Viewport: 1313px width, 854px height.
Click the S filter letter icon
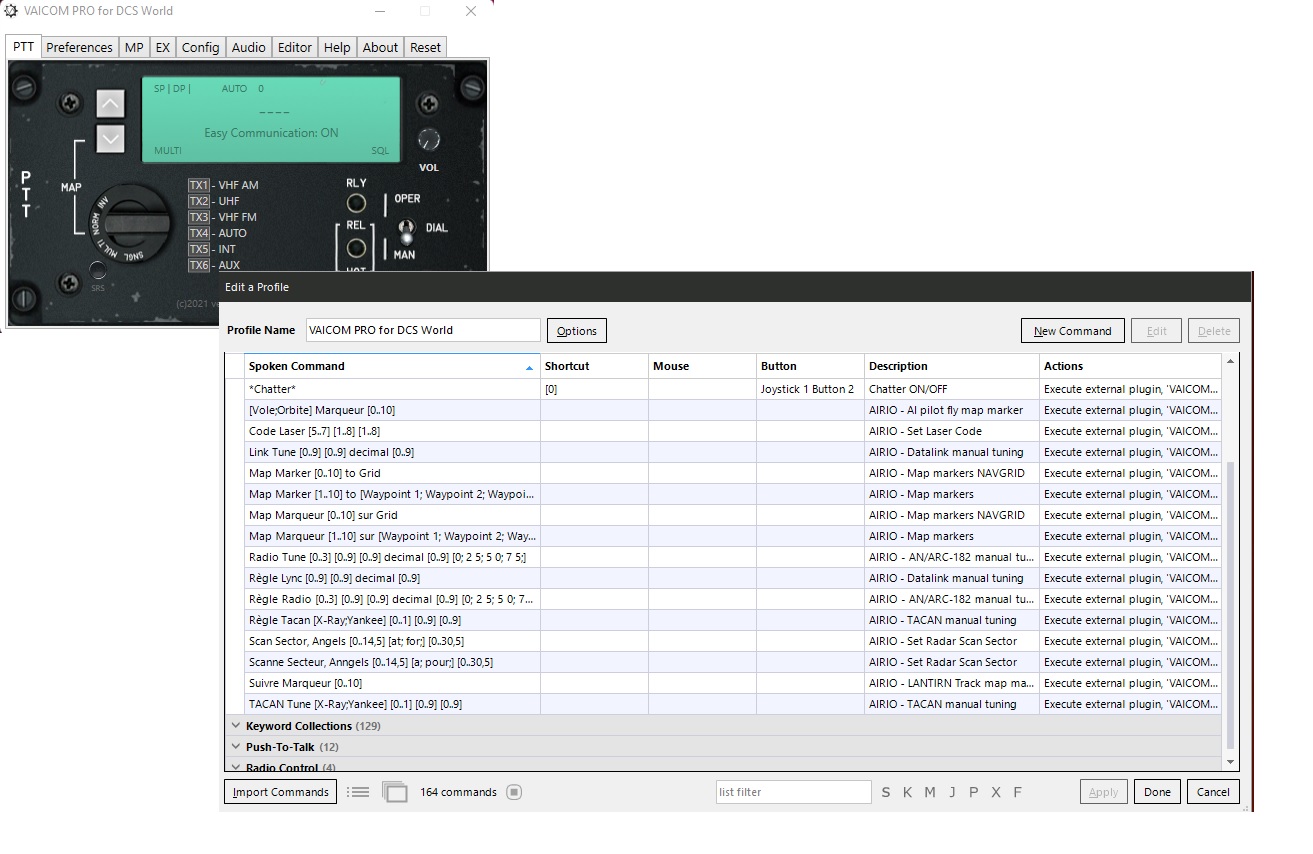click(x=885, y=792)
